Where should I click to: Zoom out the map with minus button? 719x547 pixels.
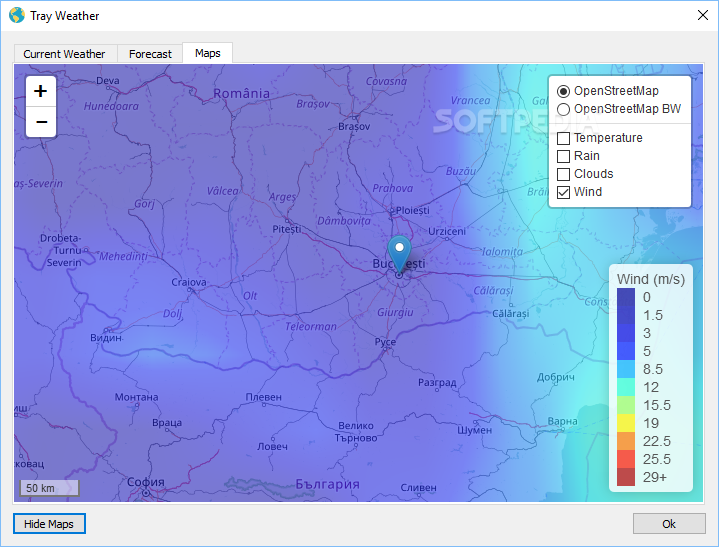click(x=41, y=122)
